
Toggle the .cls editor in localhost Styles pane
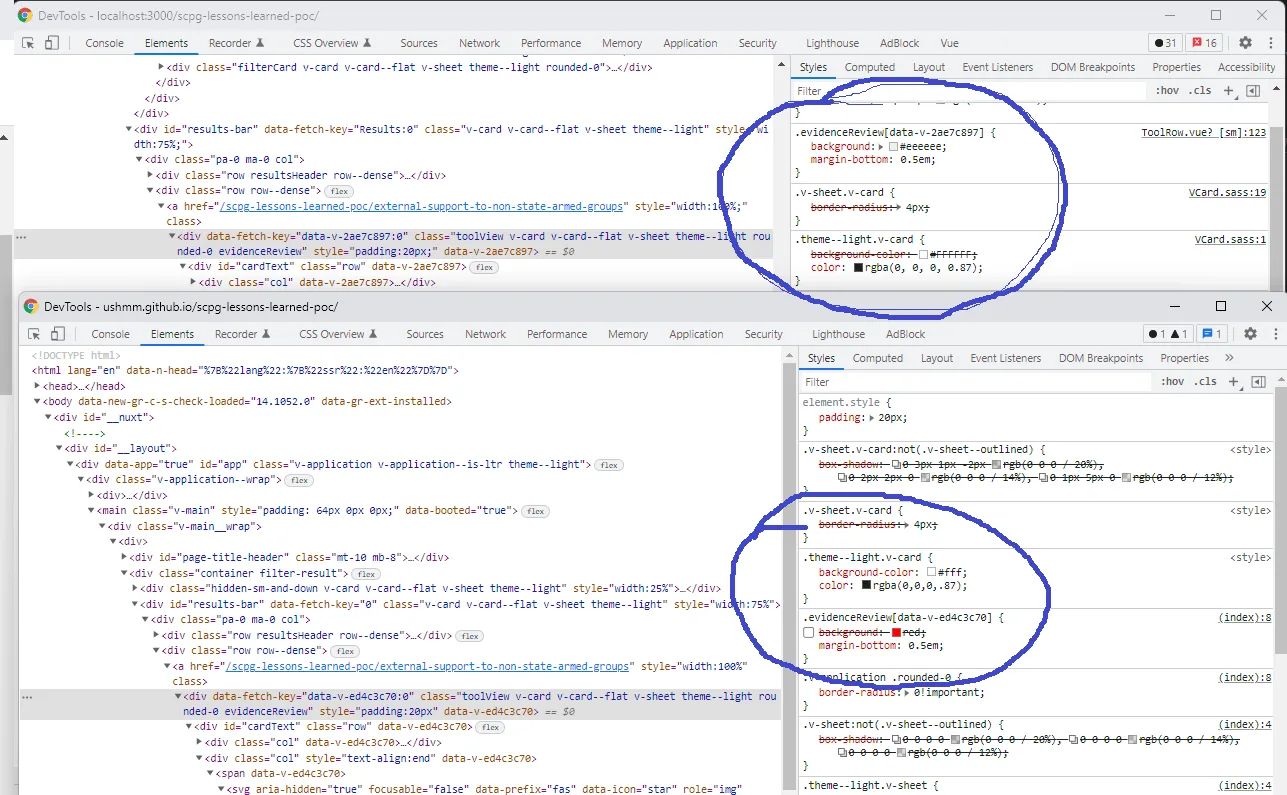pos(1201,91)
